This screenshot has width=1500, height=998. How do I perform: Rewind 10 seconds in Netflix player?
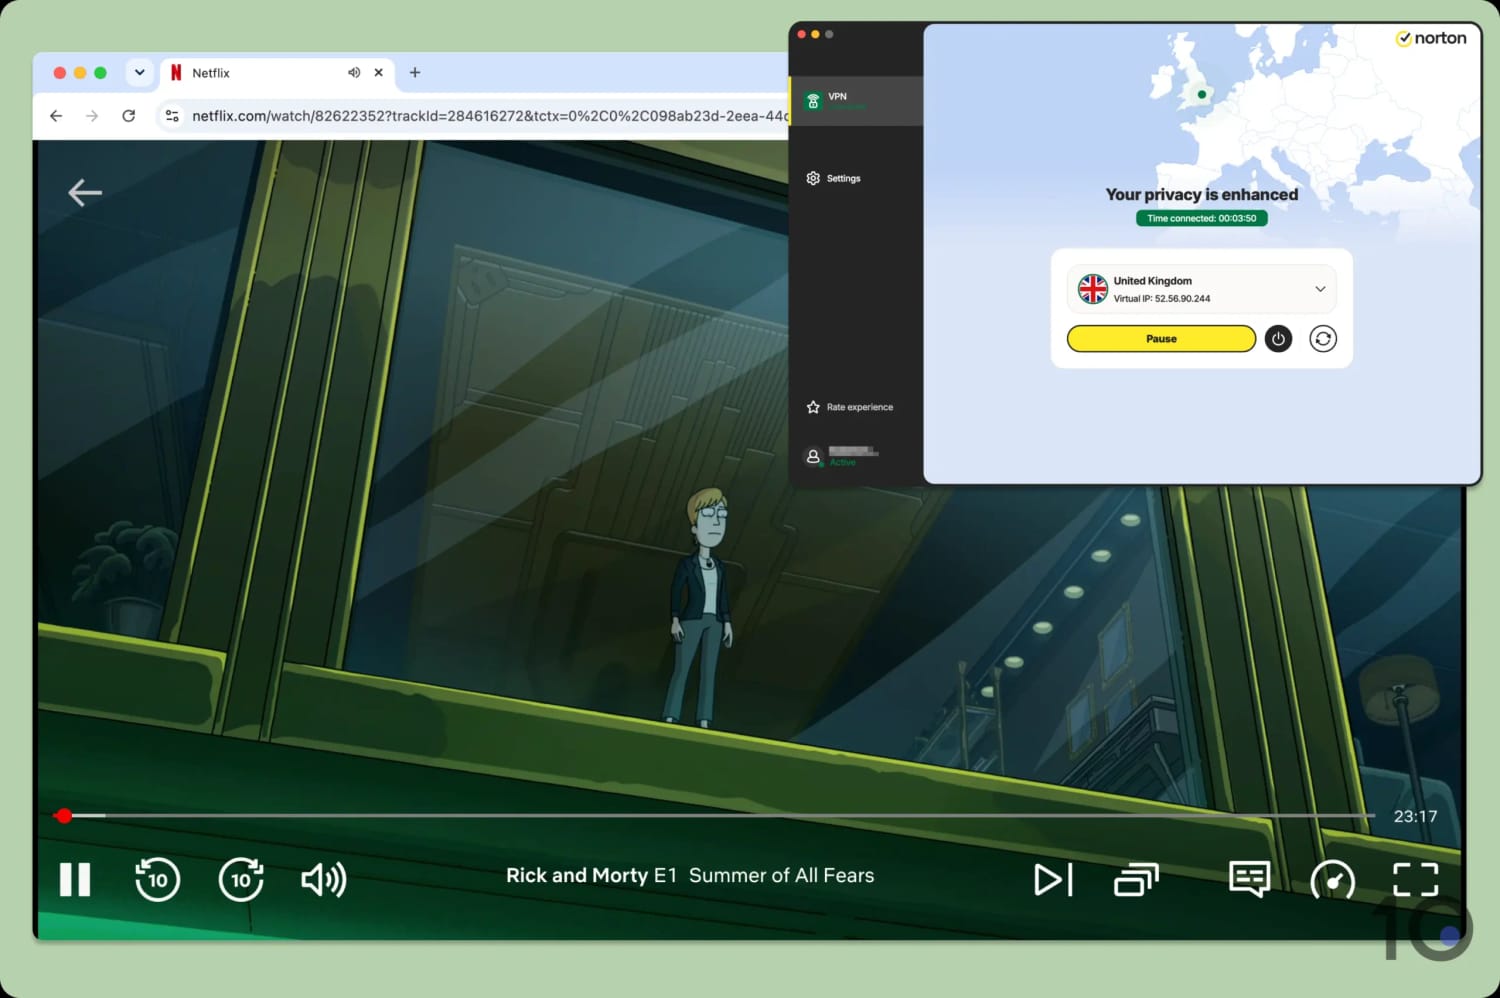tap(157, 880)
